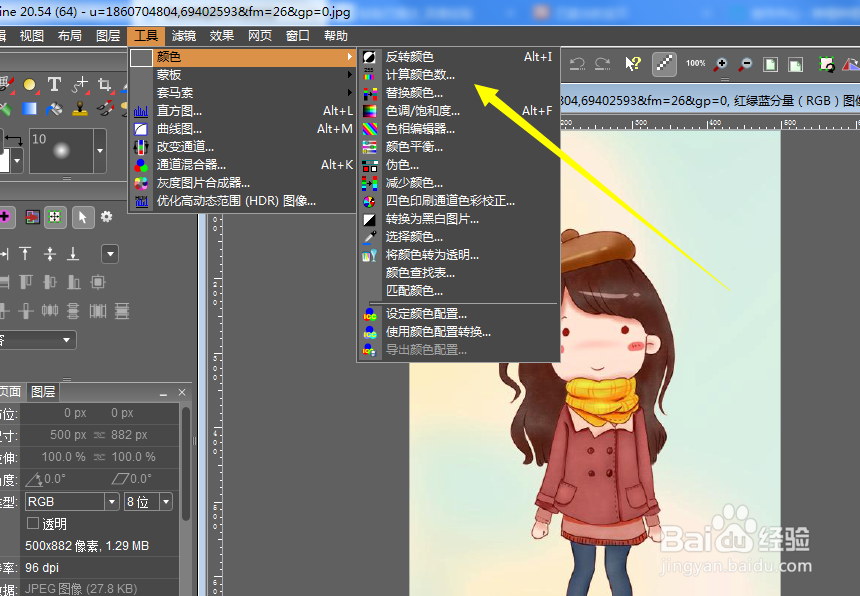Select 设定颜色配置... entry

[459, 314]
